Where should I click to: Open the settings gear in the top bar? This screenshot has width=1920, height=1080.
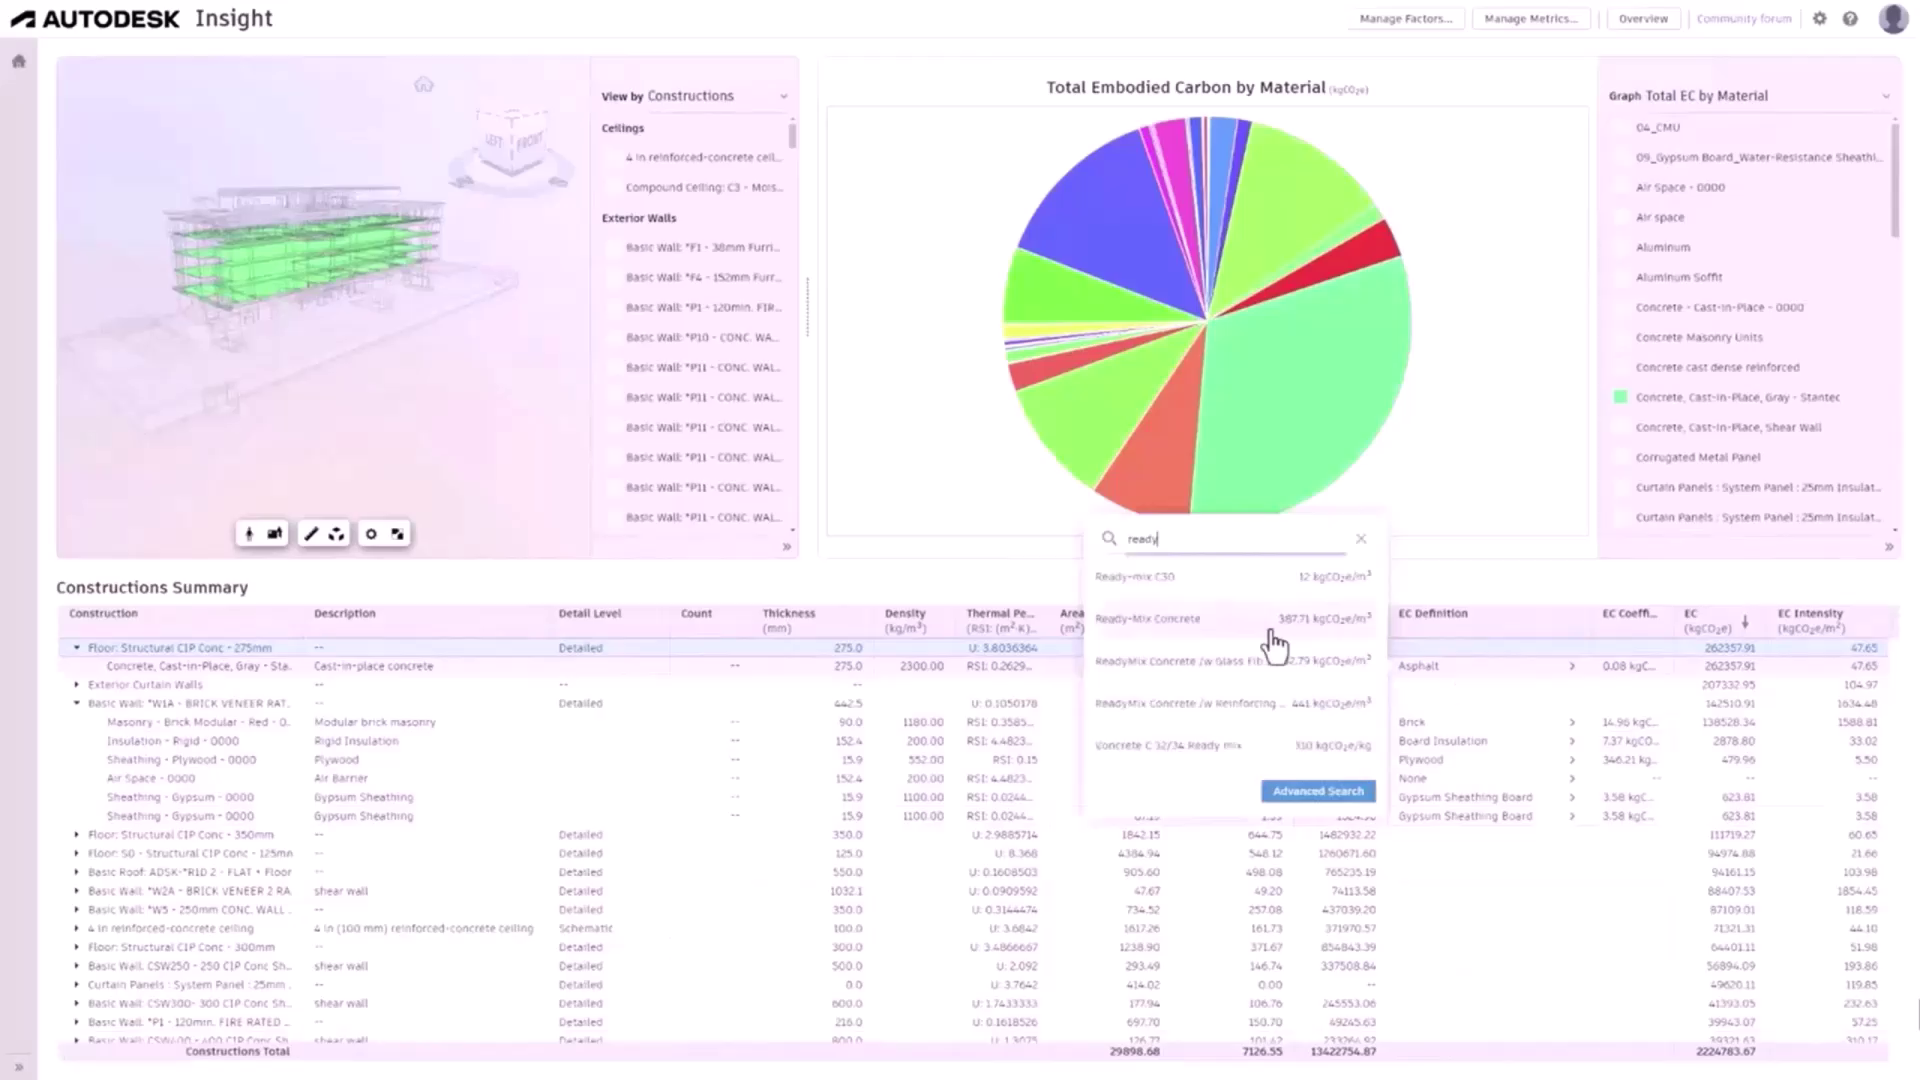click(1820, 18)
